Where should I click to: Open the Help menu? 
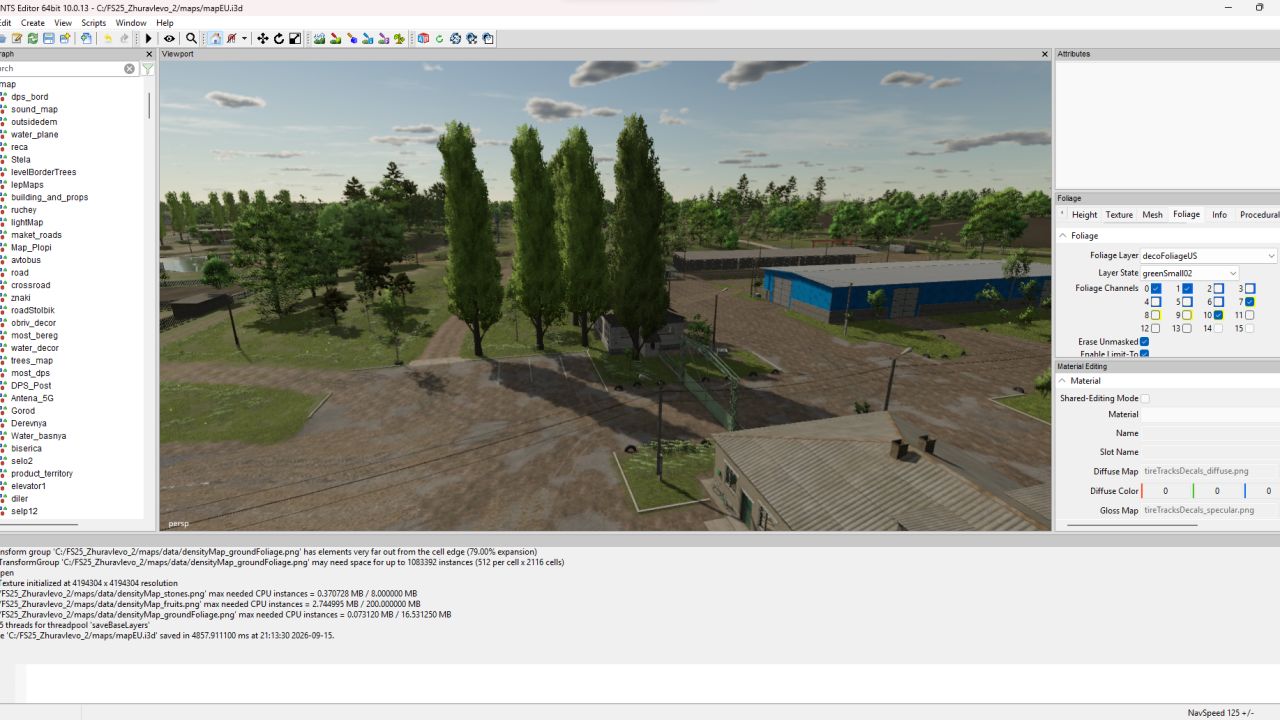point(165,23)
